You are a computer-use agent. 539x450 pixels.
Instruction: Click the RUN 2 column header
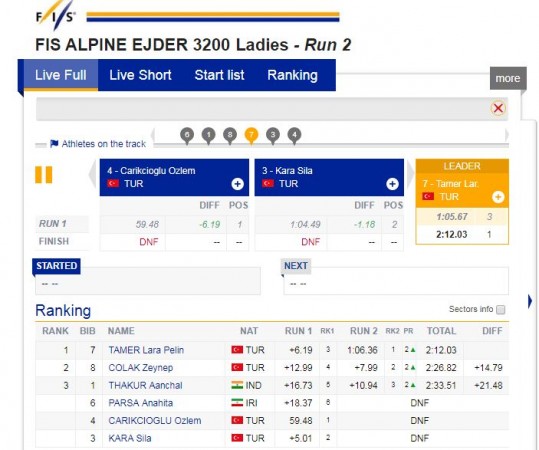[x=364, y=331]
